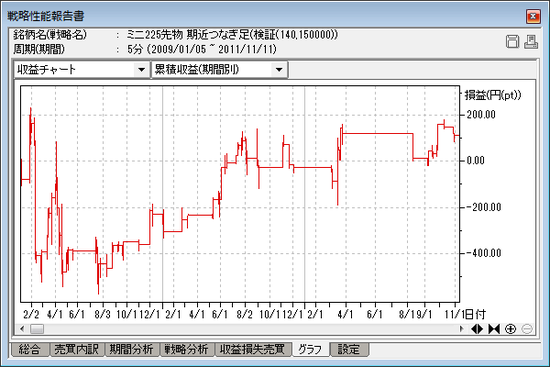Click the 11/1 date axis label

coord(455,314)
